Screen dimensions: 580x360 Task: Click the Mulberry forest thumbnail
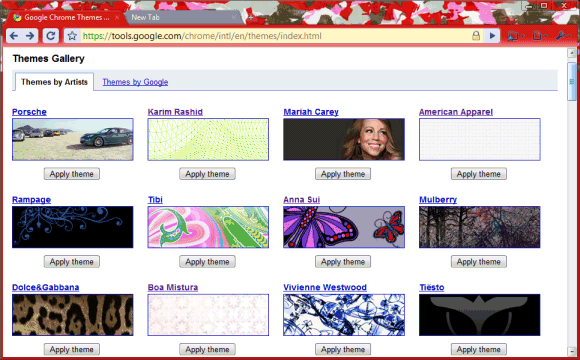[x=480, y=227]
